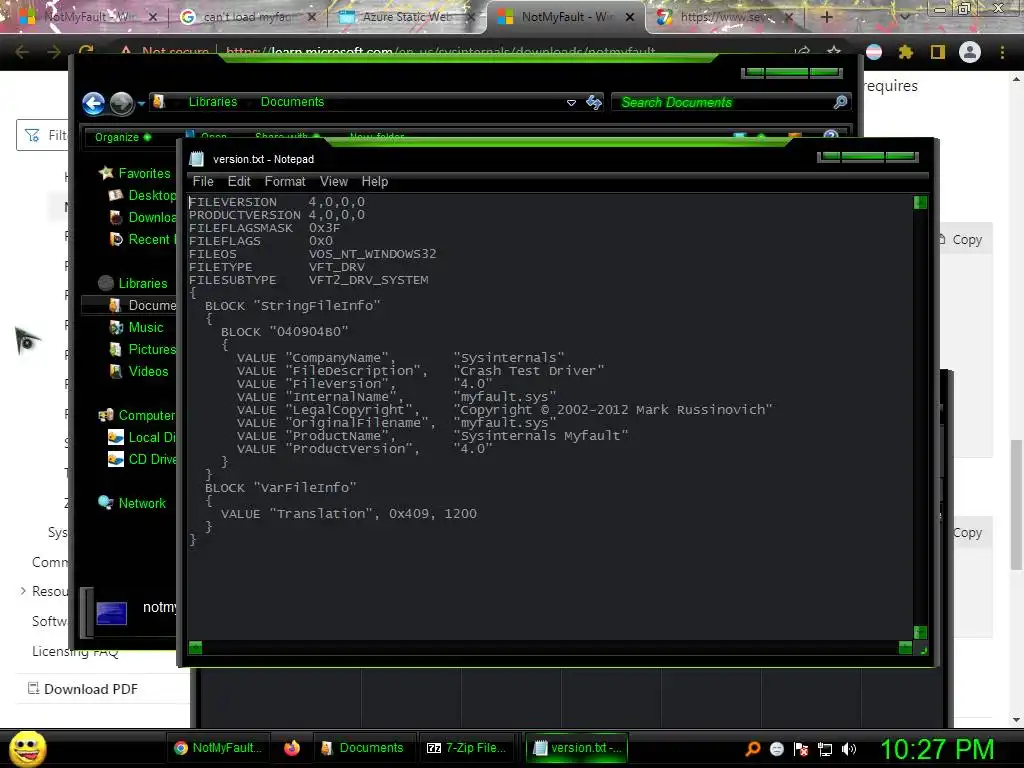The width and height of the screenshot is (1024, 768).
Task: Click Notepad vertical scrollbar down arrow
Action: [x=920, y=632]
